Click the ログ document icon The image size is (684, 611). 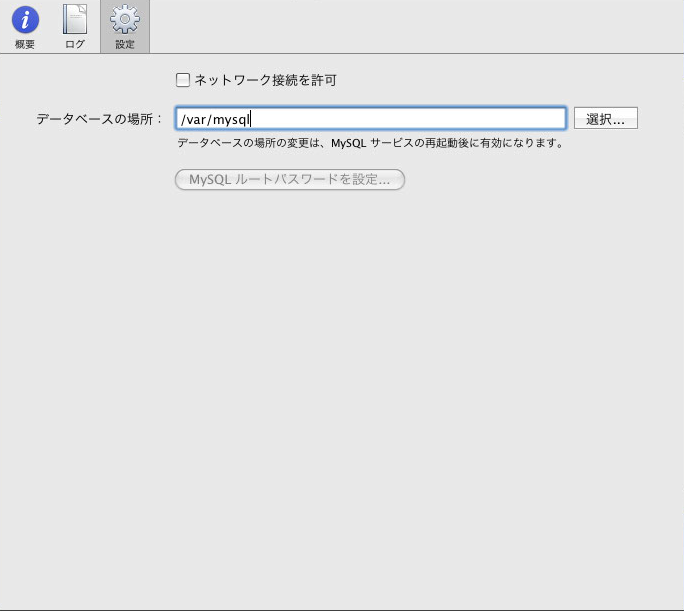click(75, 19)
